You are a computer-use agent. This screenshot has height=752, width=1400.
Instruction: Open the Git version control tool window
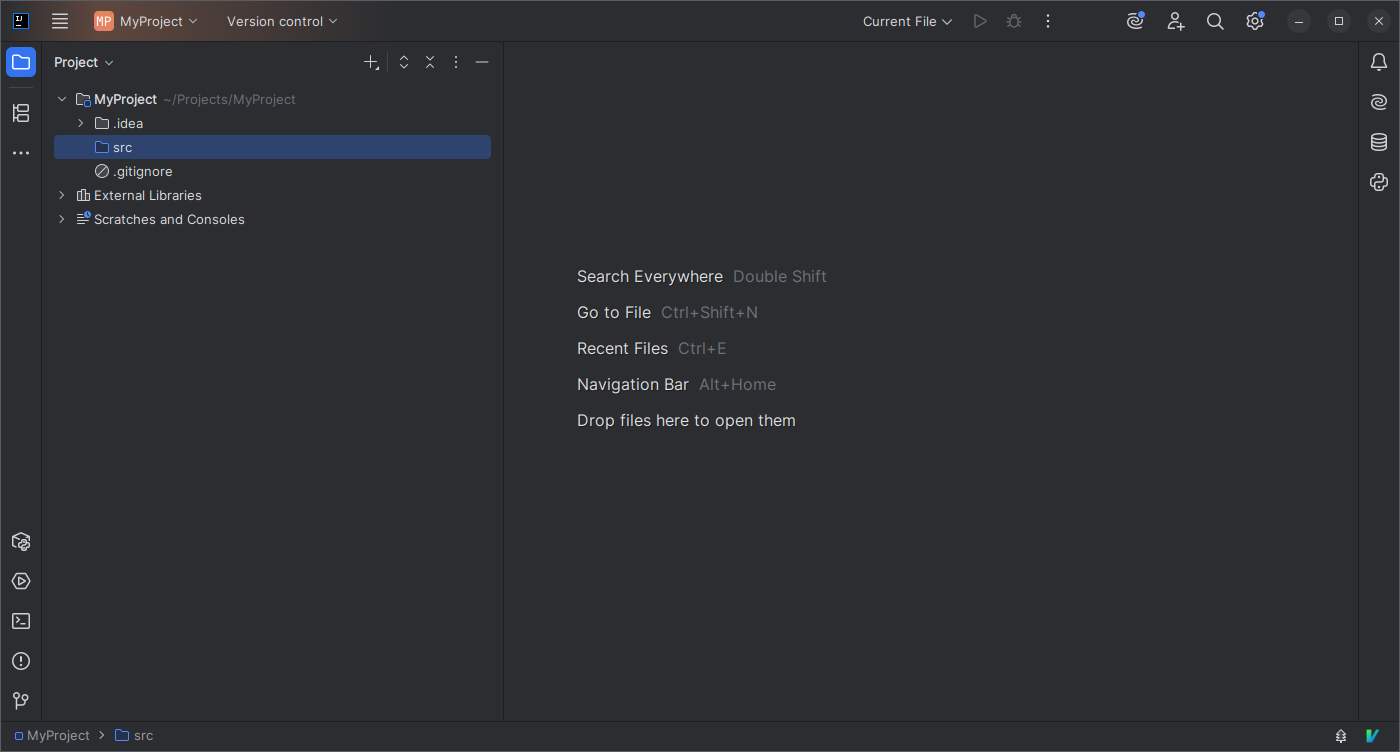(x=21, y=701)
